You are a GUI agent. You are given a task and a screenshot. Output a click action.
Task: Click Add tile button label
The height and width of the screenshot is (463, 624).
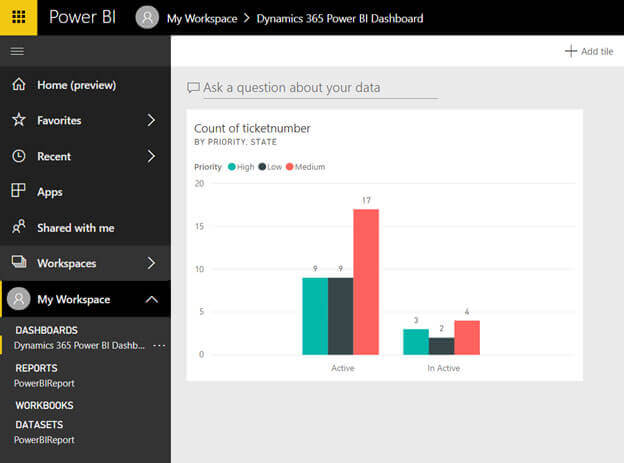click(597, 51)
